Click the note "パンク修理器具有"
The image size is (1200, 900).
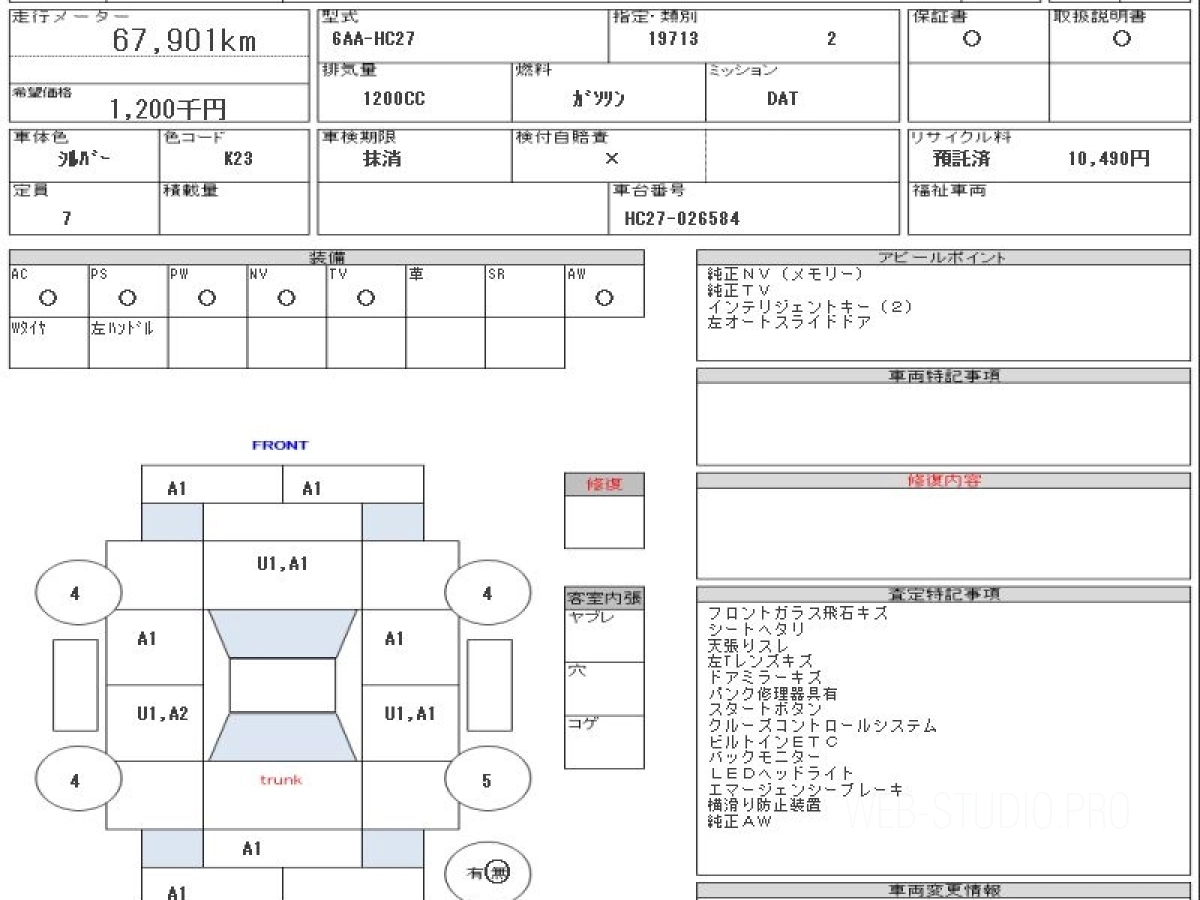(x=772, y=693)
